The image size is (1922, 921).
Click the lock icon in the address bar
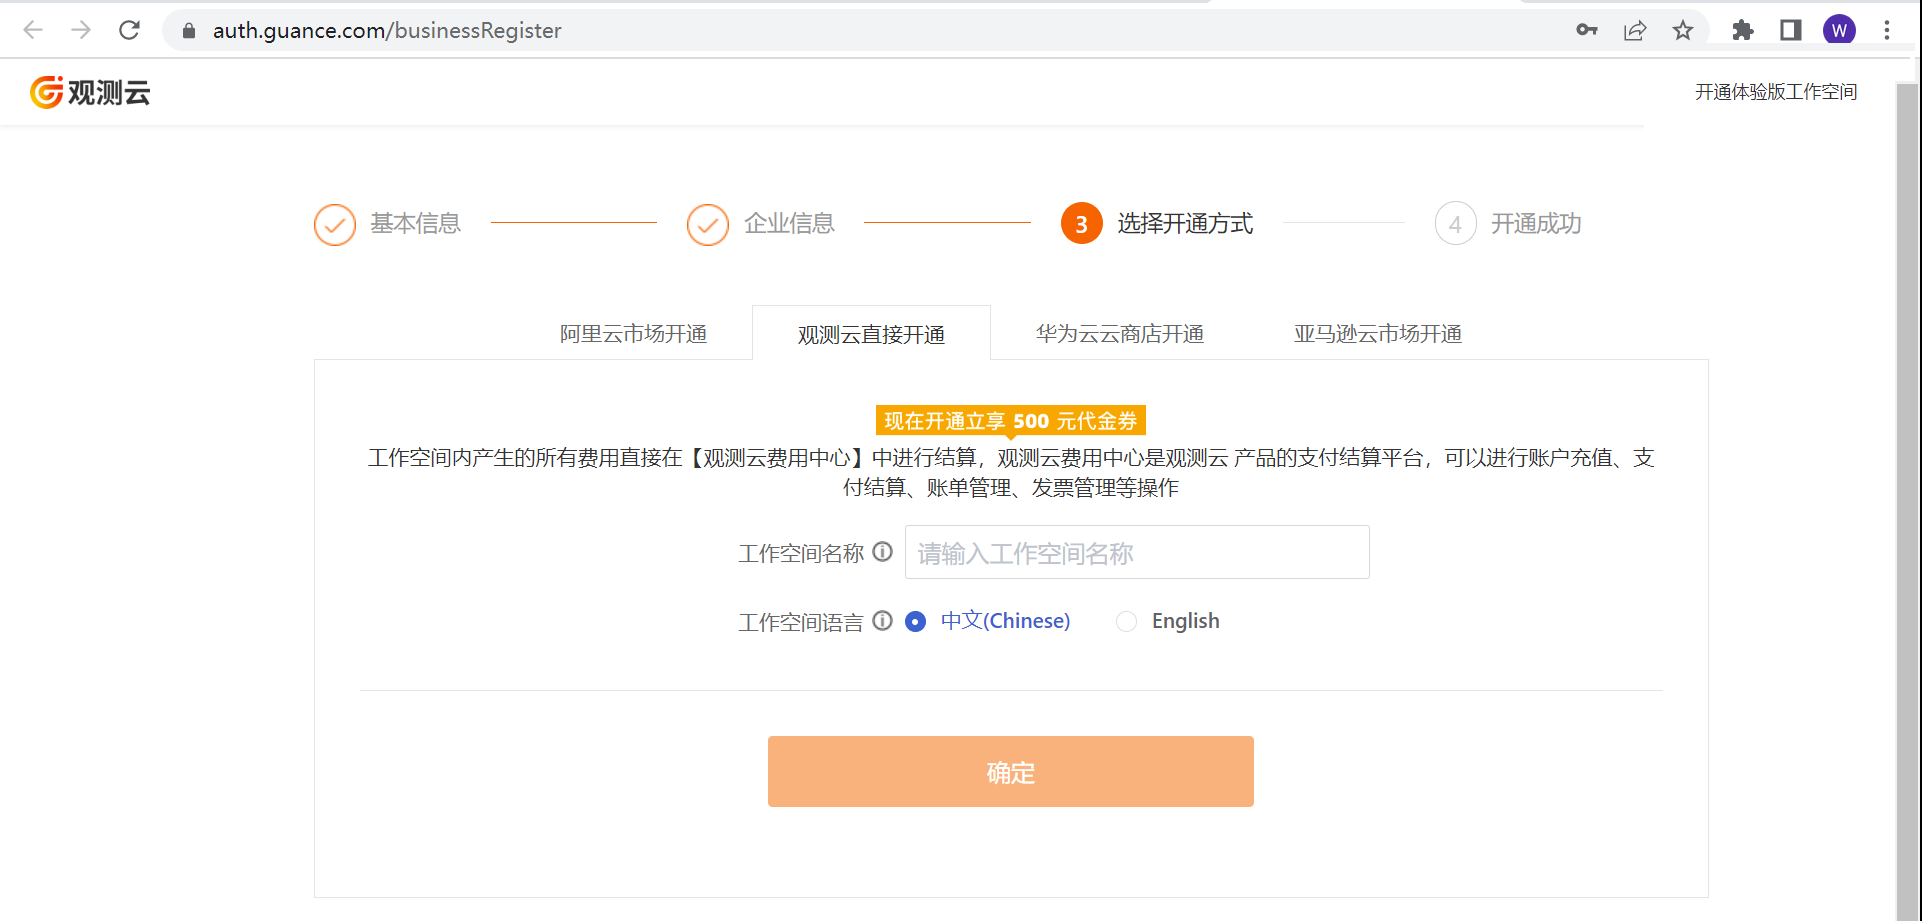click(189, 31)
